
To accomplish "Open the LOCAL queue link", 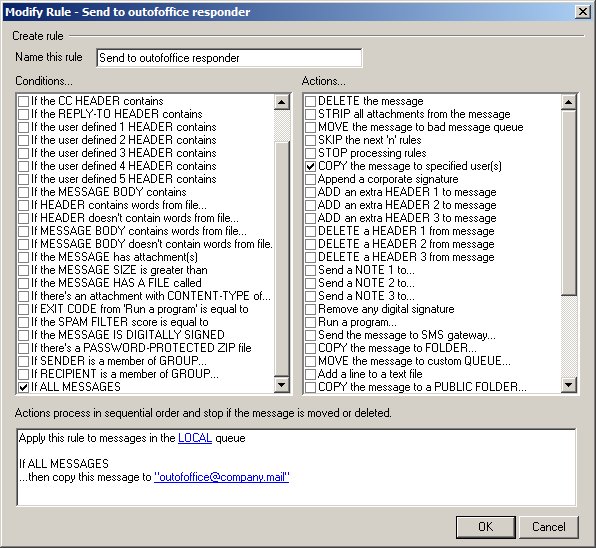I will coord(195,438).
